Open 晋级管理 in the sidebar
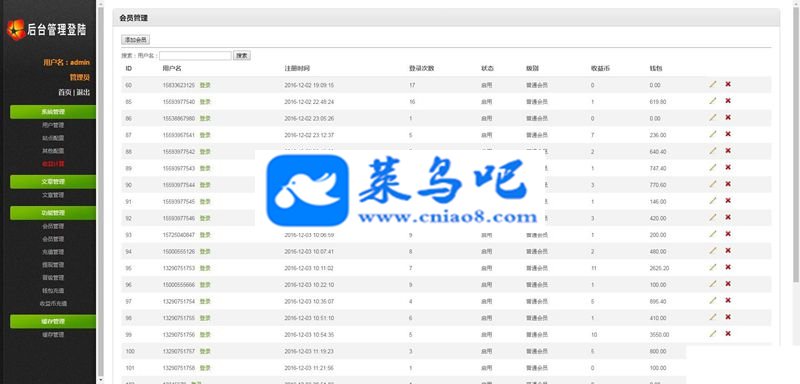 53,278
